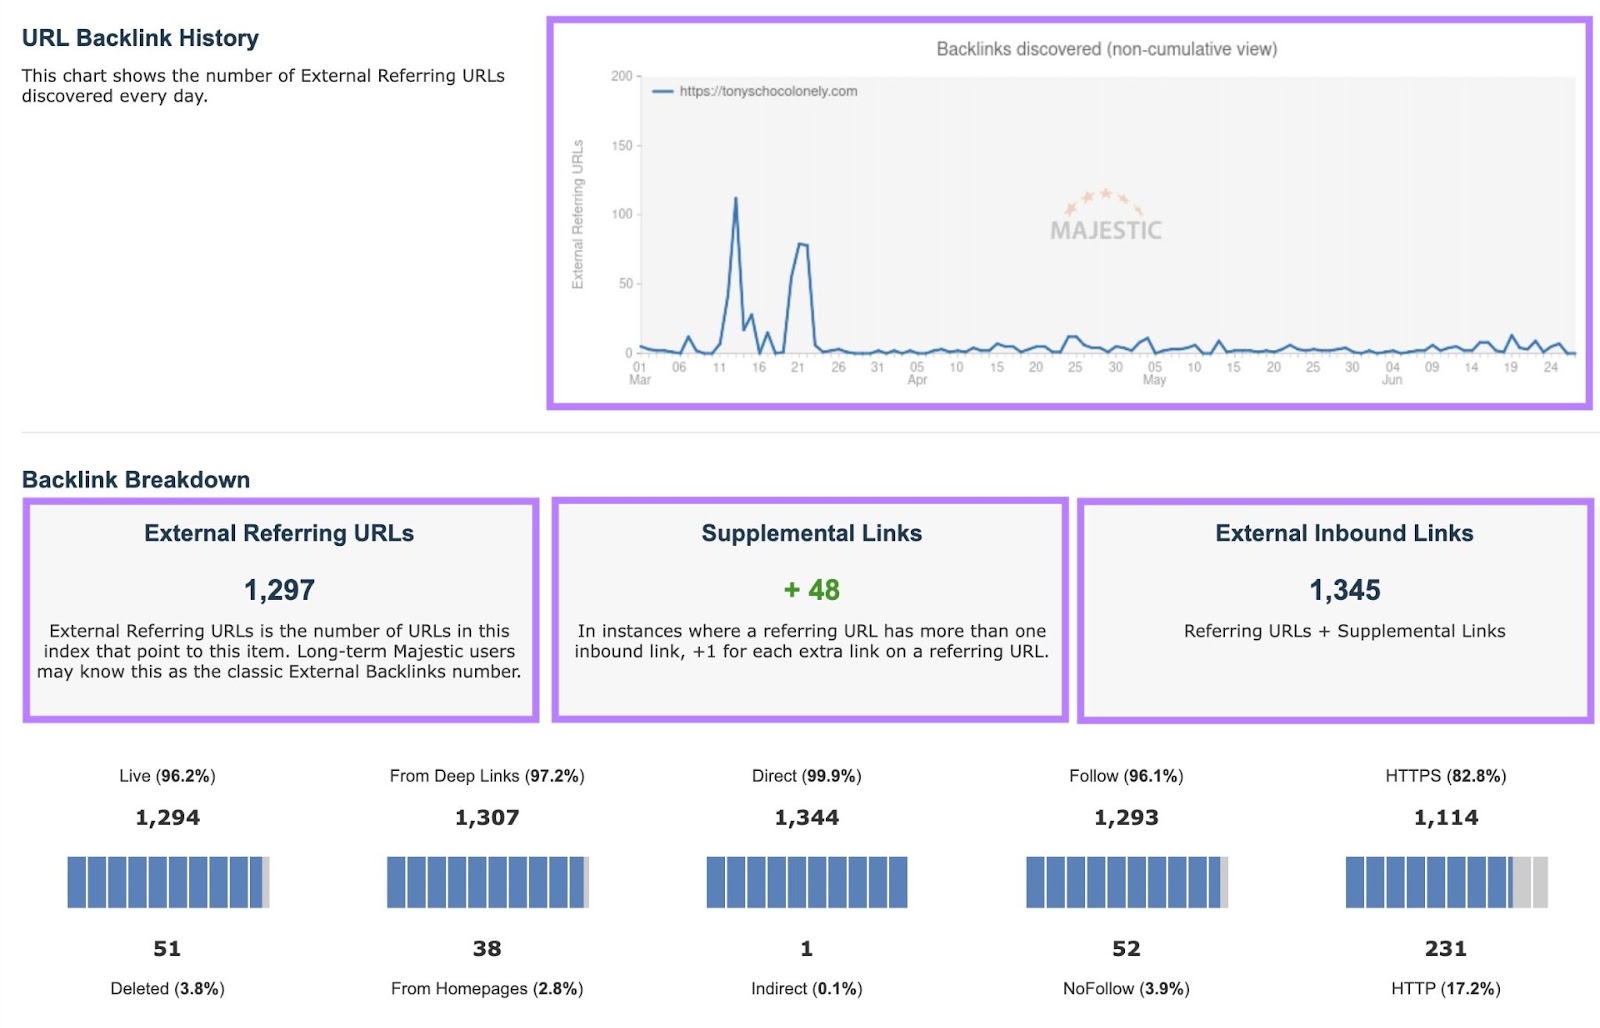
Task: Click the URL Backlink History heading
Action: pyautogui.click(x=140, y=38)
